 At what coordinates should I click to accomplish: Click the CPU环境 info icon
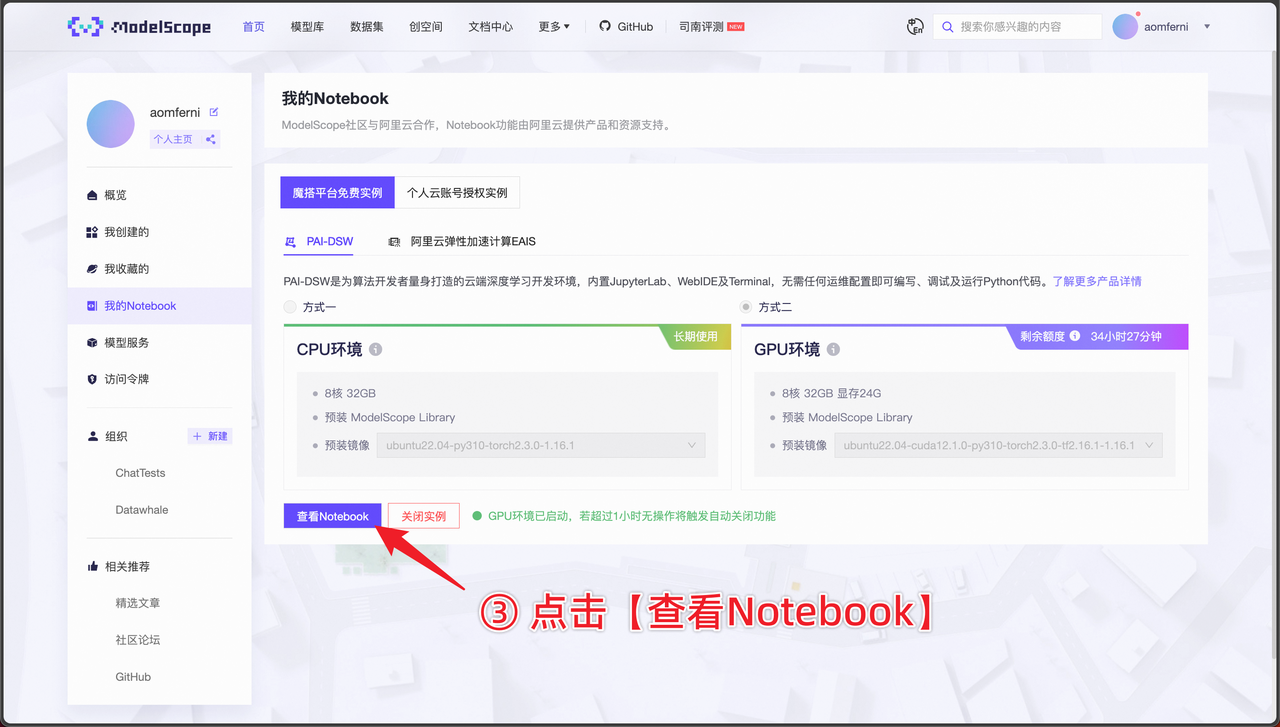376,350
